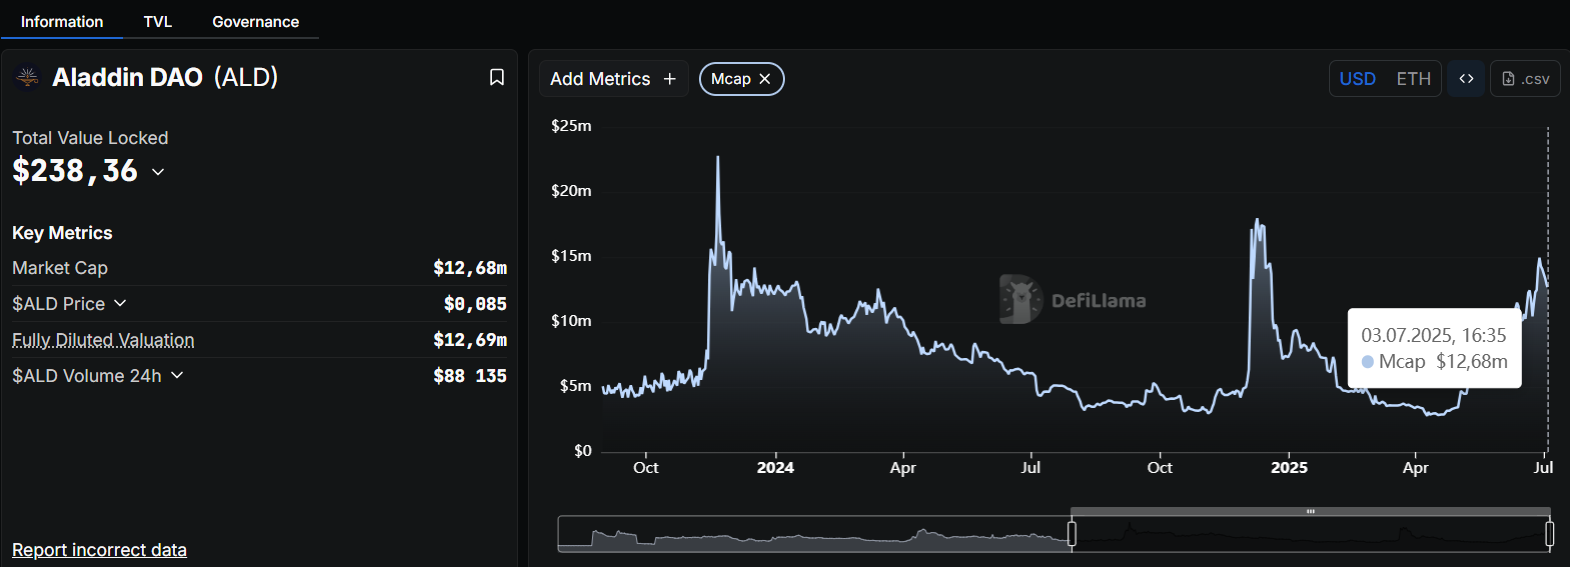Expand the $ALD Volume 24h chevron
Screen dimensions: 1570x567
pos(177,375)
